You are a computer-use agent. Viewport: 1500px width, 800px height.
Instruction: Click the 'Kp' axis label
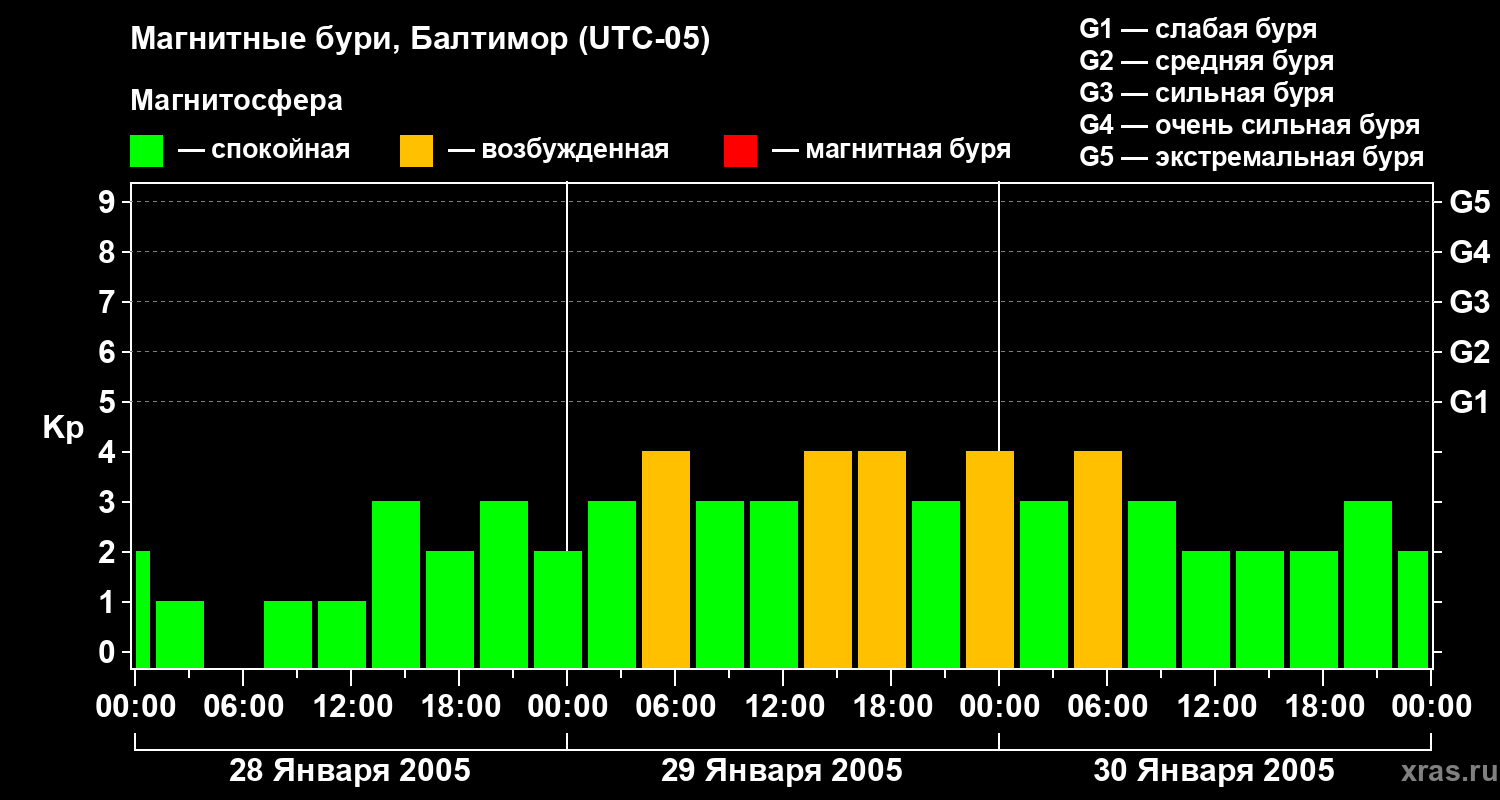tap(63, 428)
